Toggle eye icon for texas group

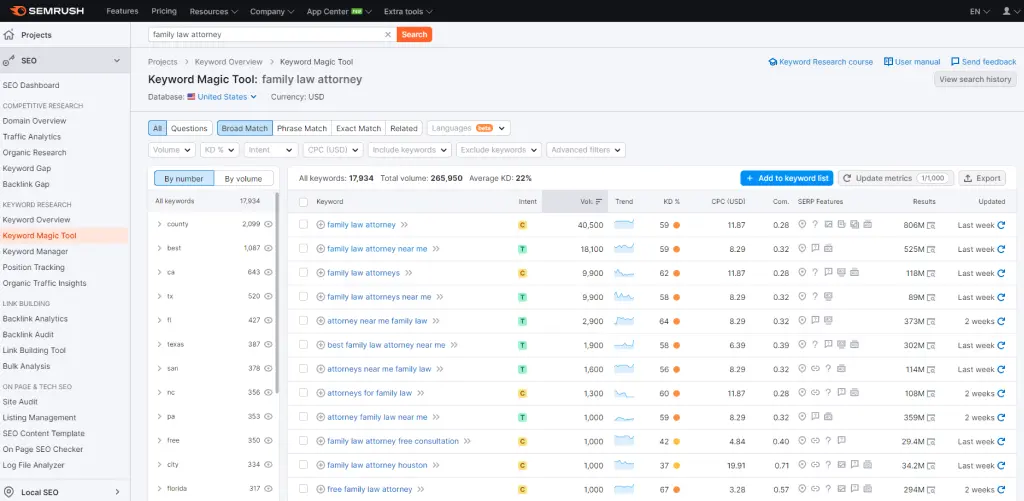268,344
